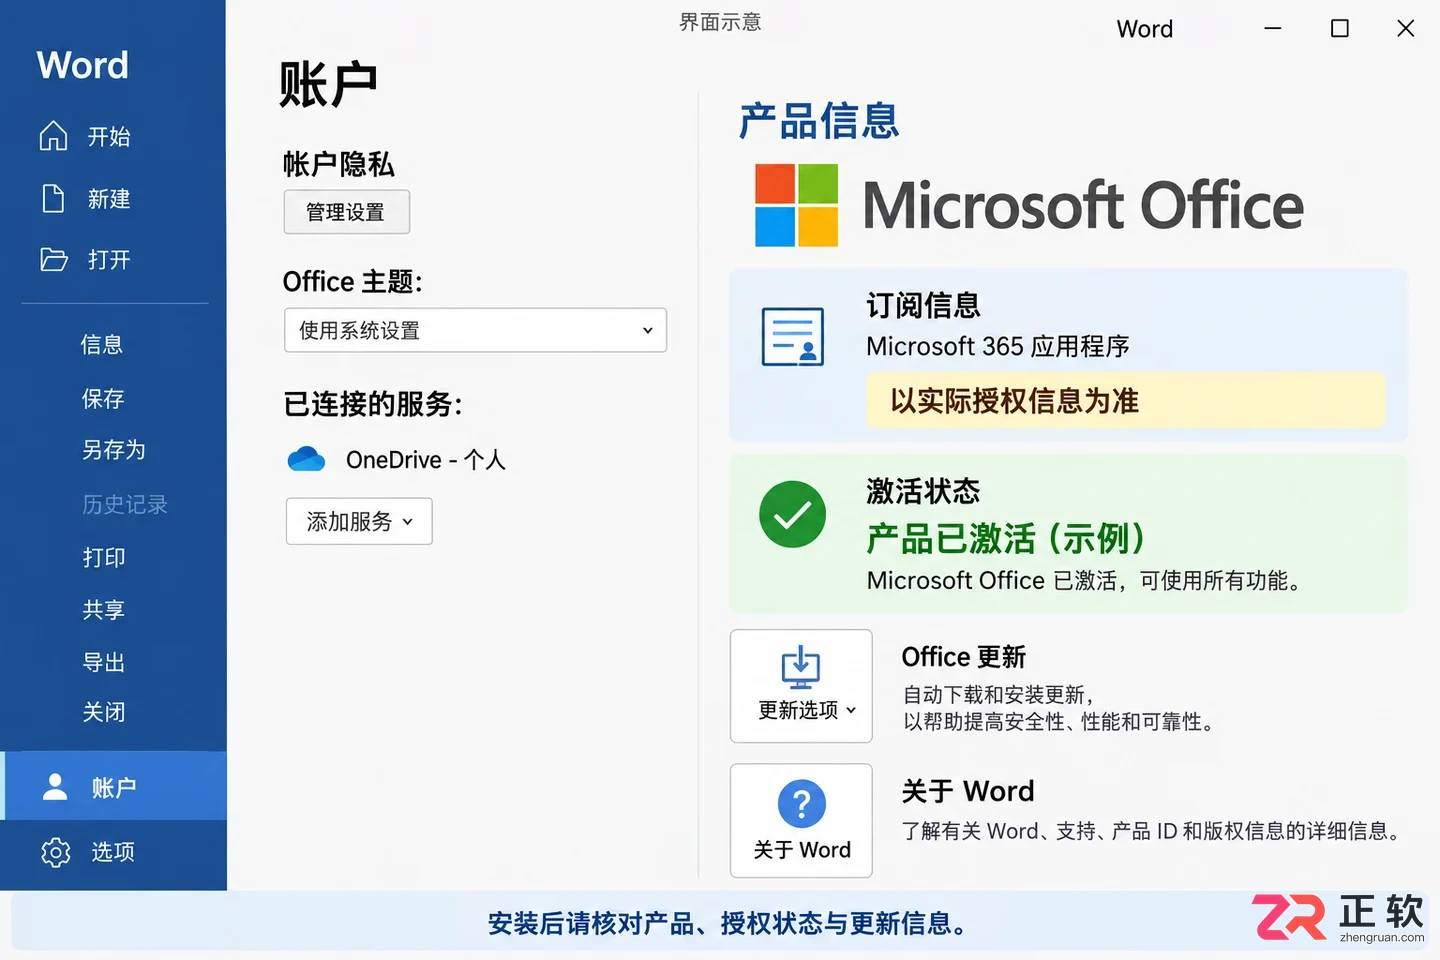
Task: Choose 保存 in the backstage menu
Action: click(x=103, y=399)
